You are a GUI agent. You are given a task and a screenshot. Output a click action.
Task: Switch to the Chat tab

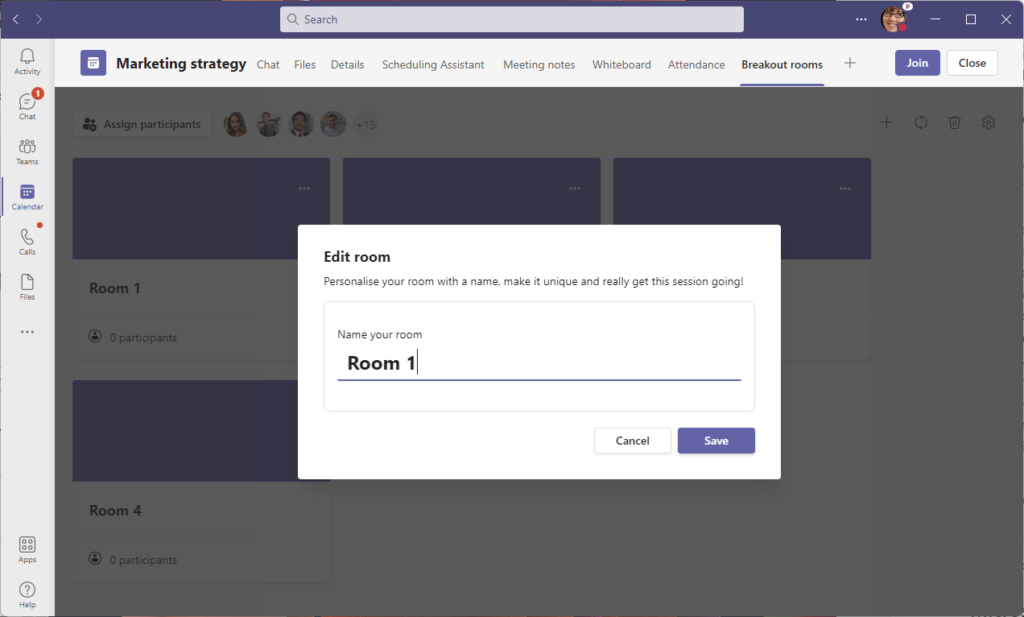[x=268, y=65]
